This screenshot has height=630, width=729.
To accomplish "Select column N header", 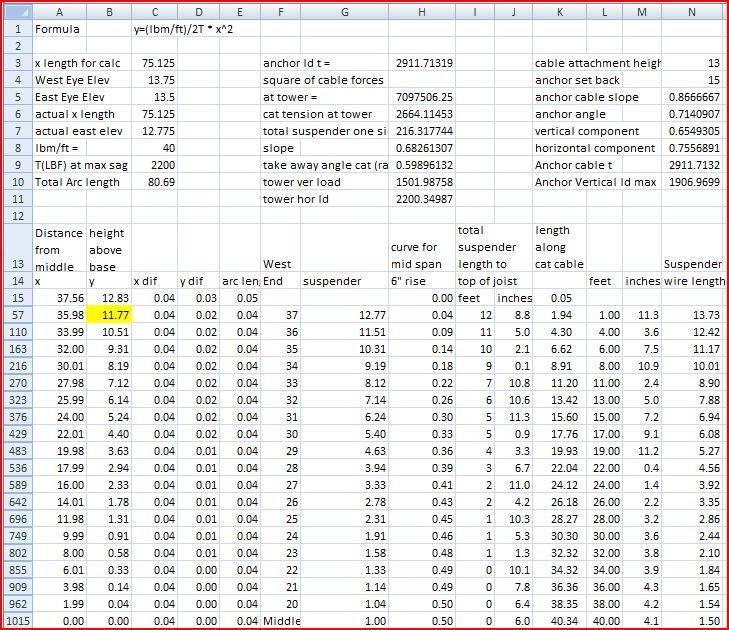I will coord(692,12).
